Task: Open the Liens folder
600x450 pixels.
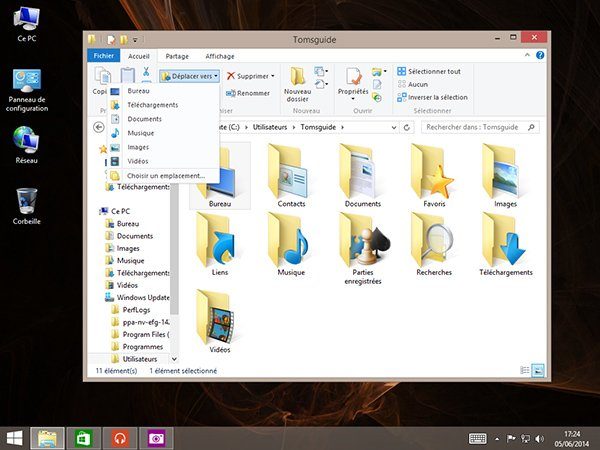Action: tap(220, 245)
